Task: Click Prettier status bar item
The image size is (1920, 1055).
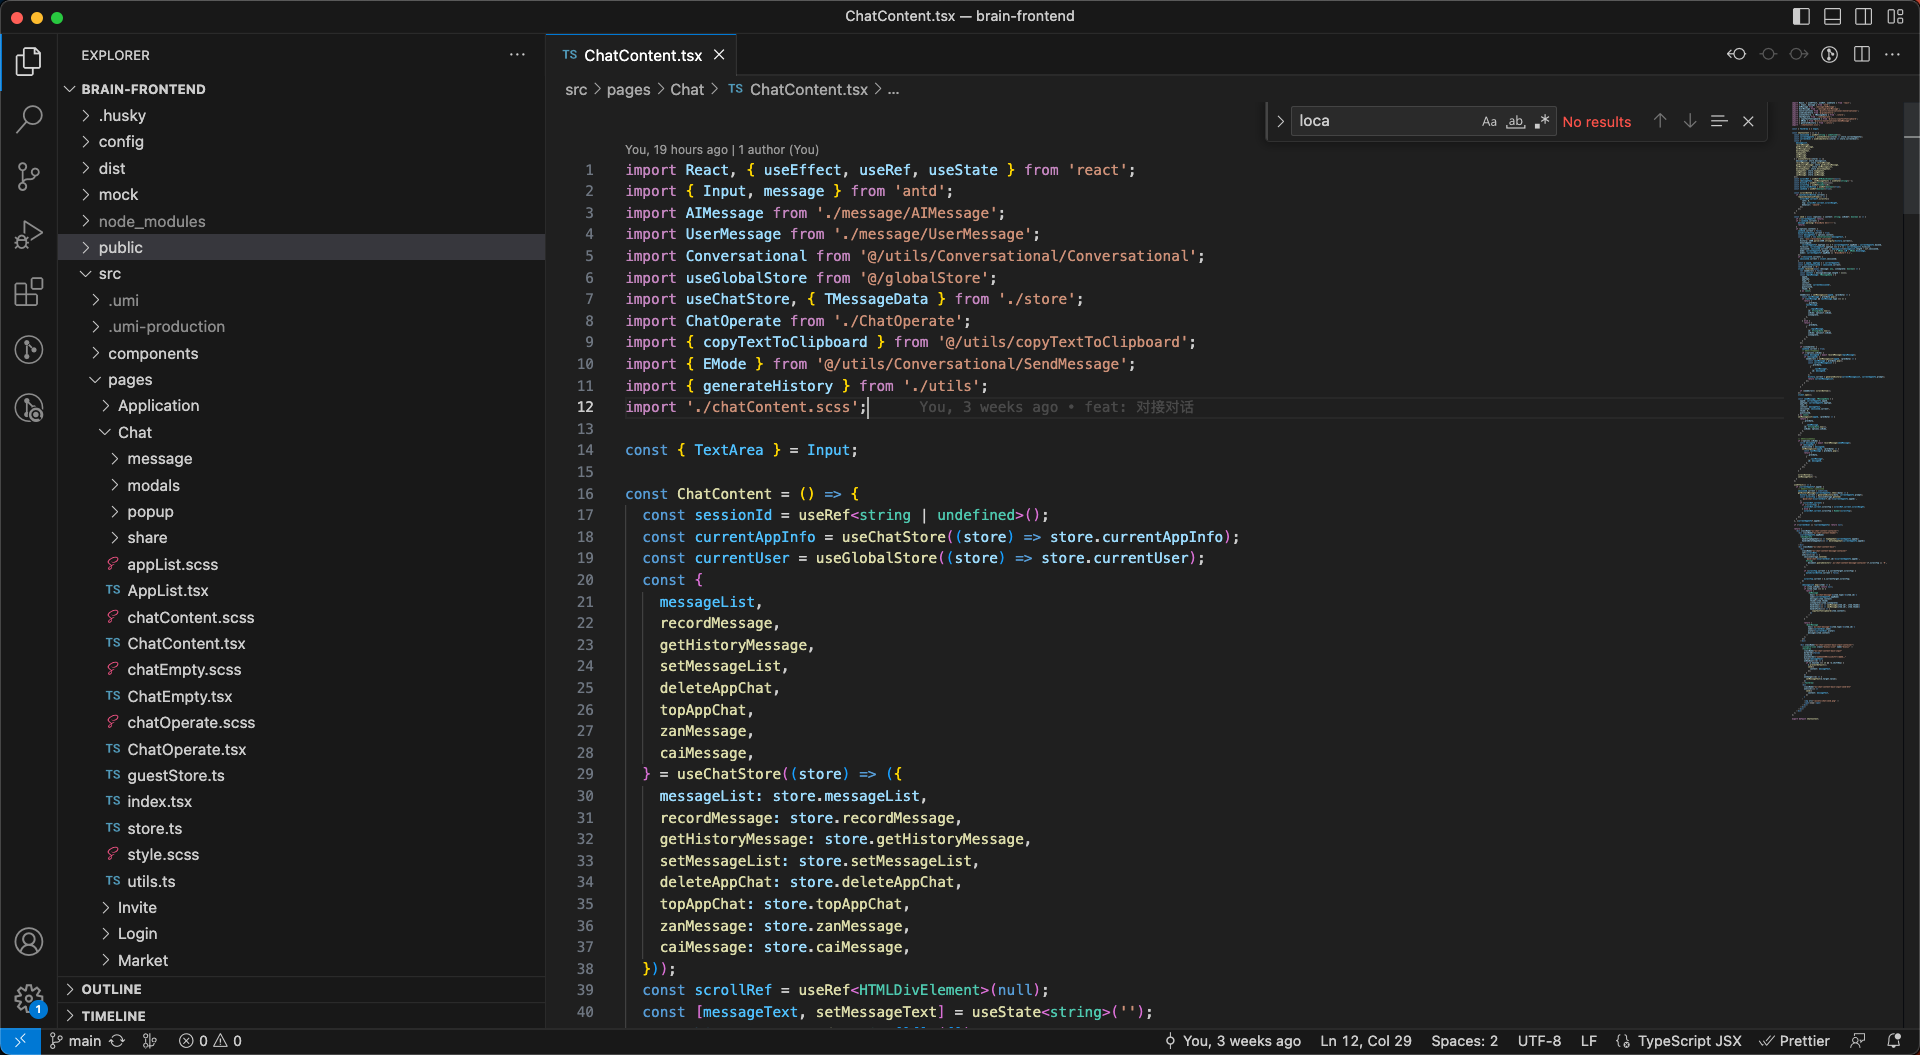Action: (1795, 1041)
